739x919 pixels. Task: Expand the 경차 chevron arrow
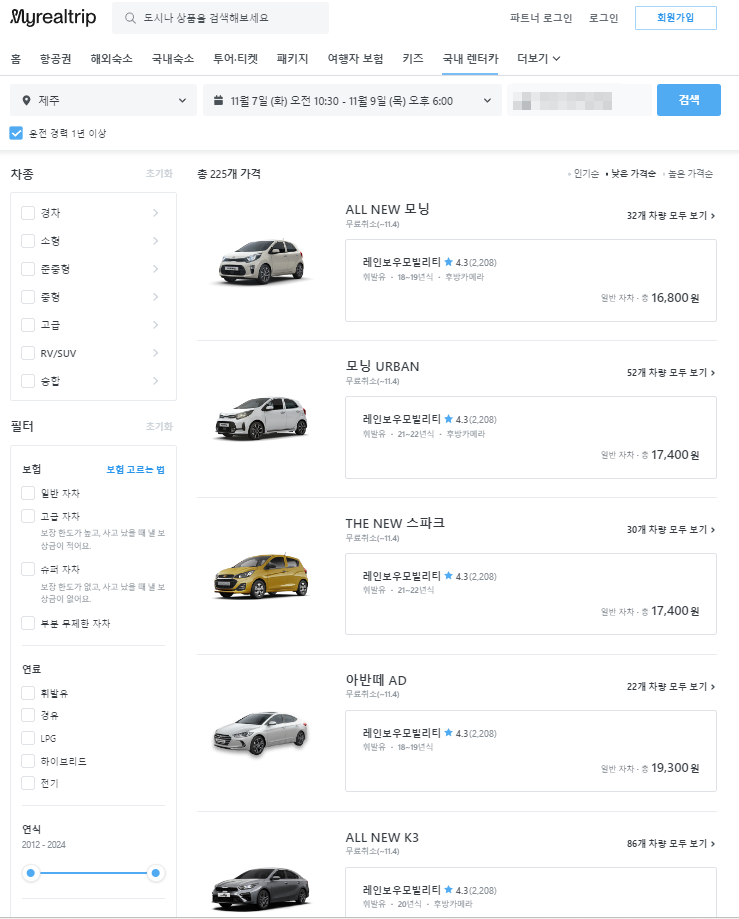pyautogui.click(x=155, y=213)
